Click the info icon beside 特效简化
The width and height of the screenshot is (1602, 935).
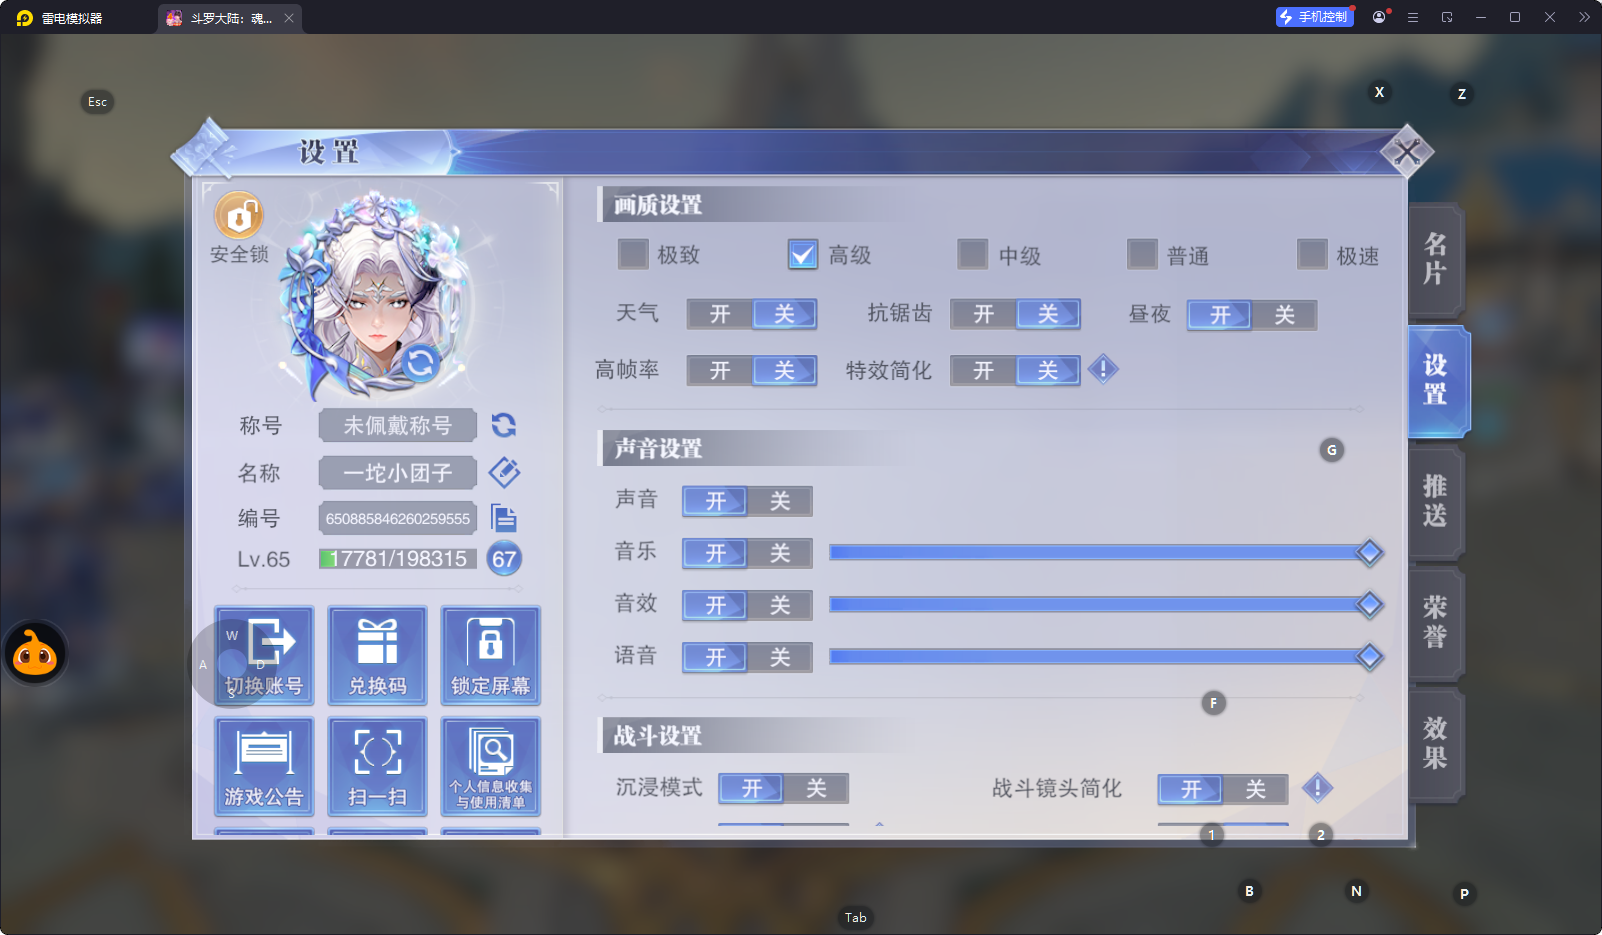(x=1103, y=369)
